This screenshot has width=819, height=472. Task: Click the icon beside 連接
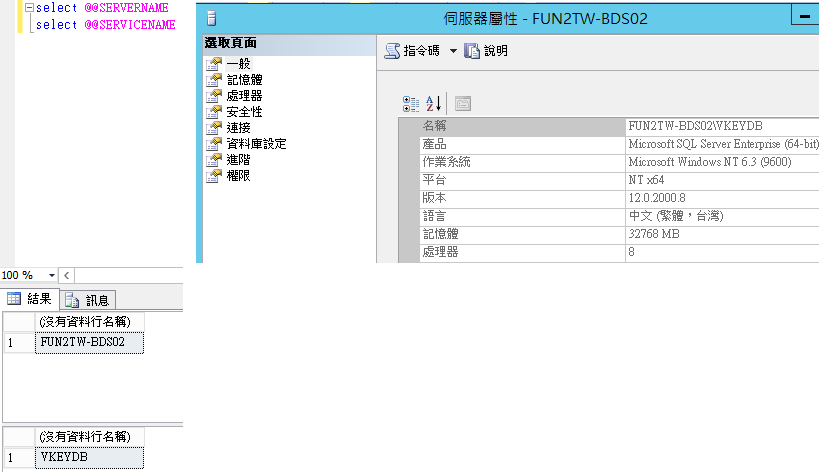pyautogui.click(x=214, y=128)
